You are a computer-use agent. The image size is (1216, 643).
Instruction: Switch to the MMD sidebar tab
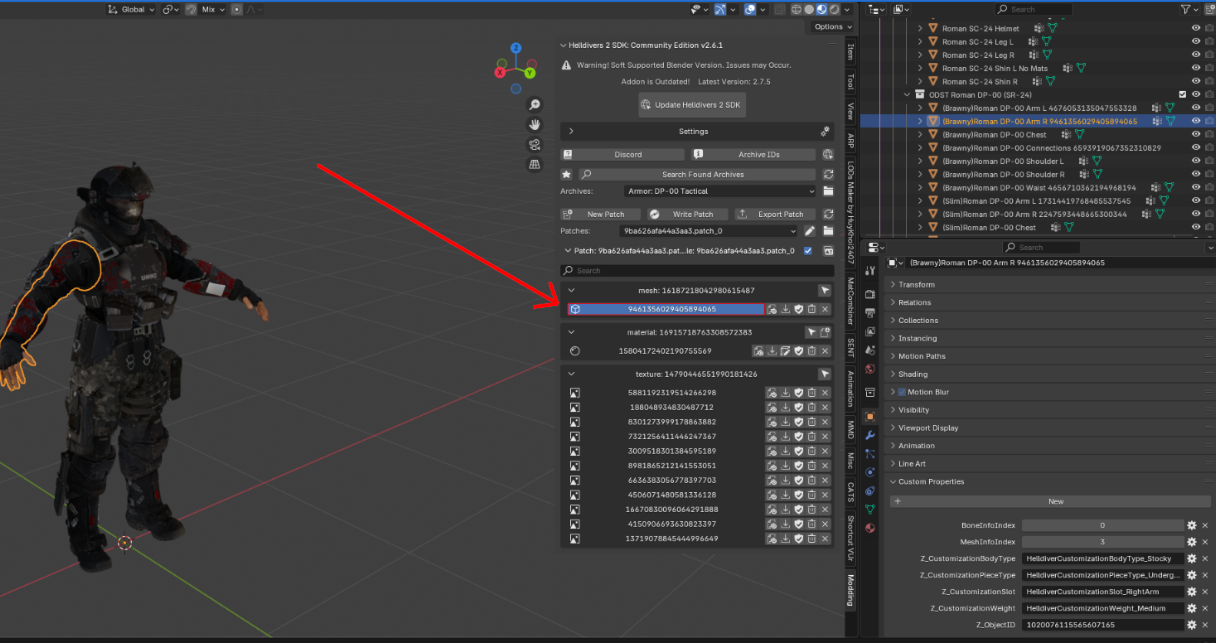click(851, 428)
